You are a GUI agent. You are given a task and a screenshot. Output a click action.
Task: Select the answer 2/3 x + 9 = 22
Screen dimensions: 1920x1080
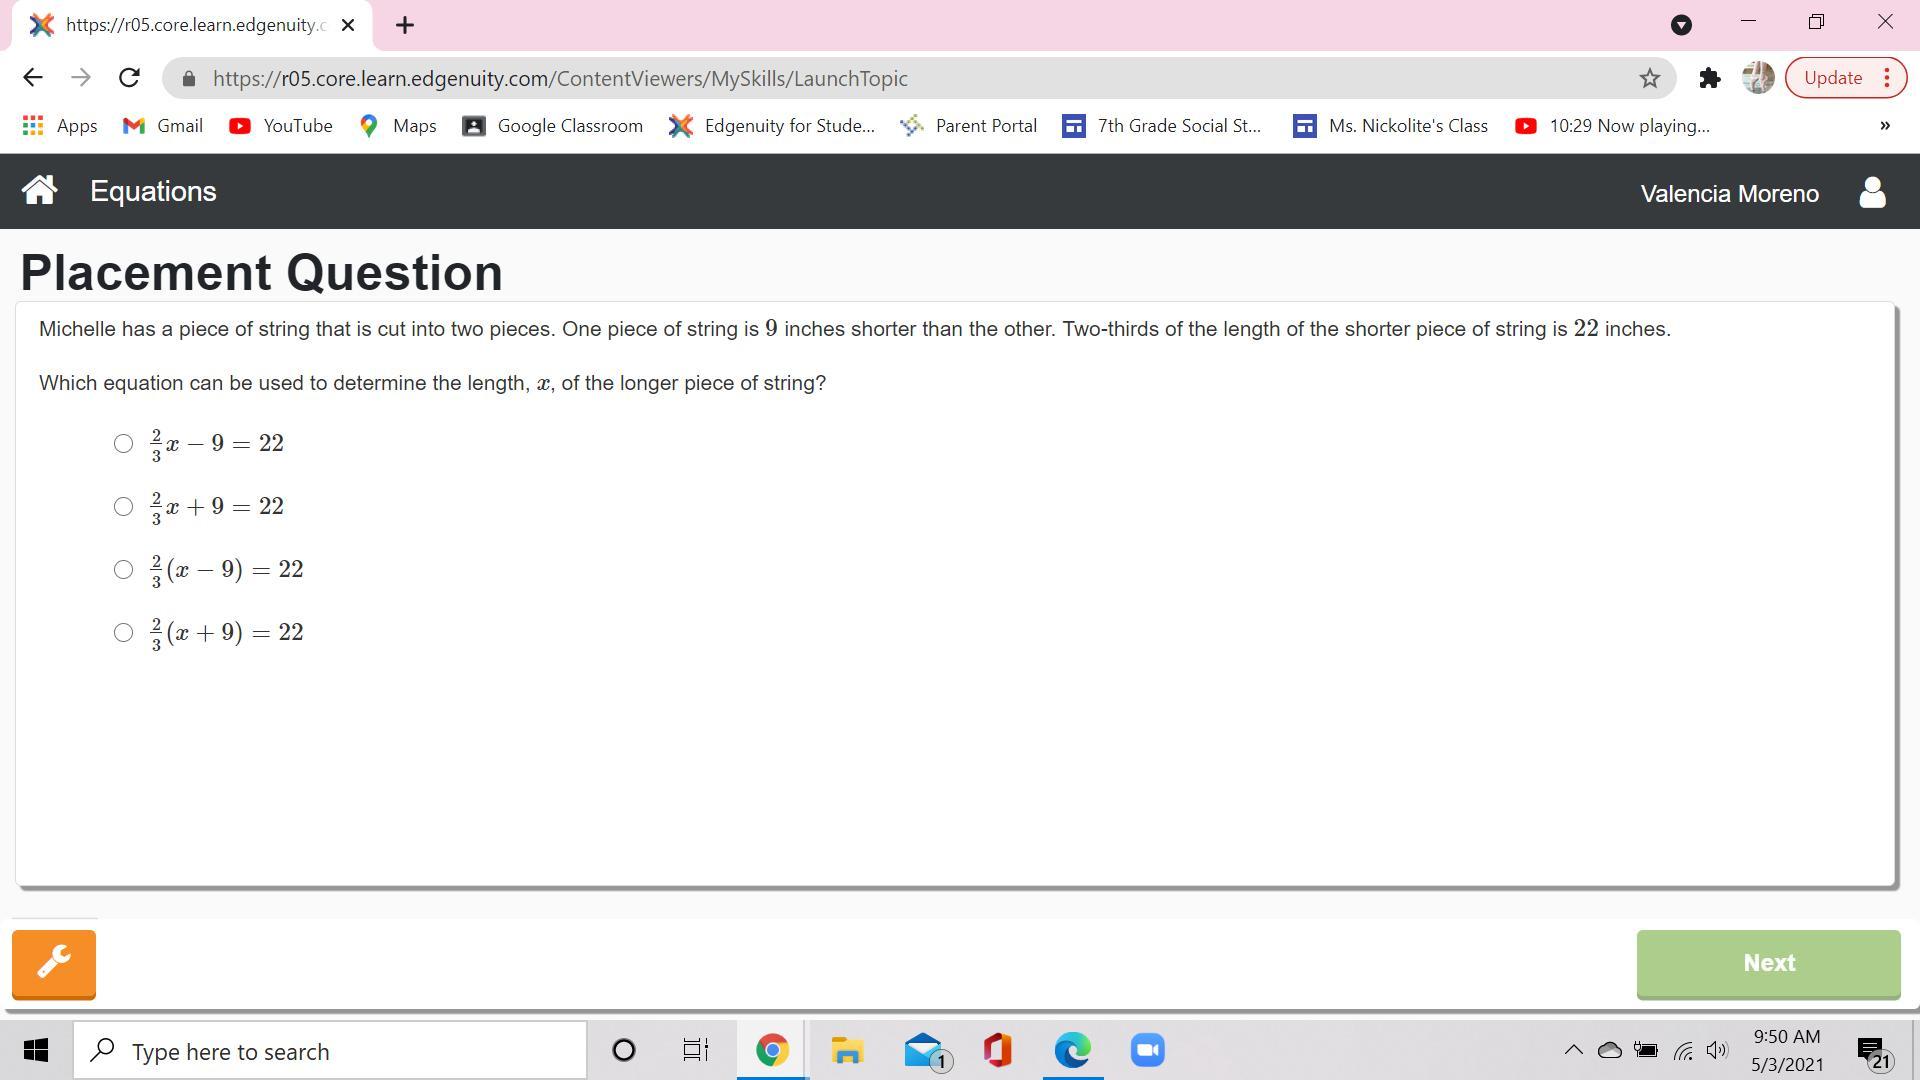[x=123, y=506]
